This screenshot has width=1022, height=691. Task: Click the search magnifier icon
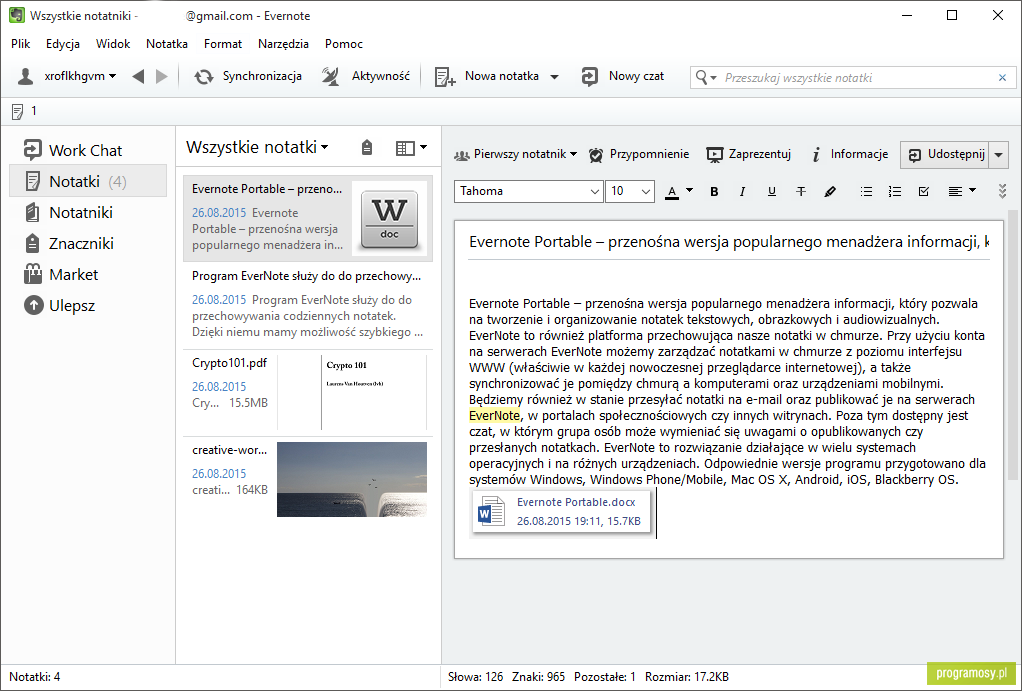click(x=701, y=78)
